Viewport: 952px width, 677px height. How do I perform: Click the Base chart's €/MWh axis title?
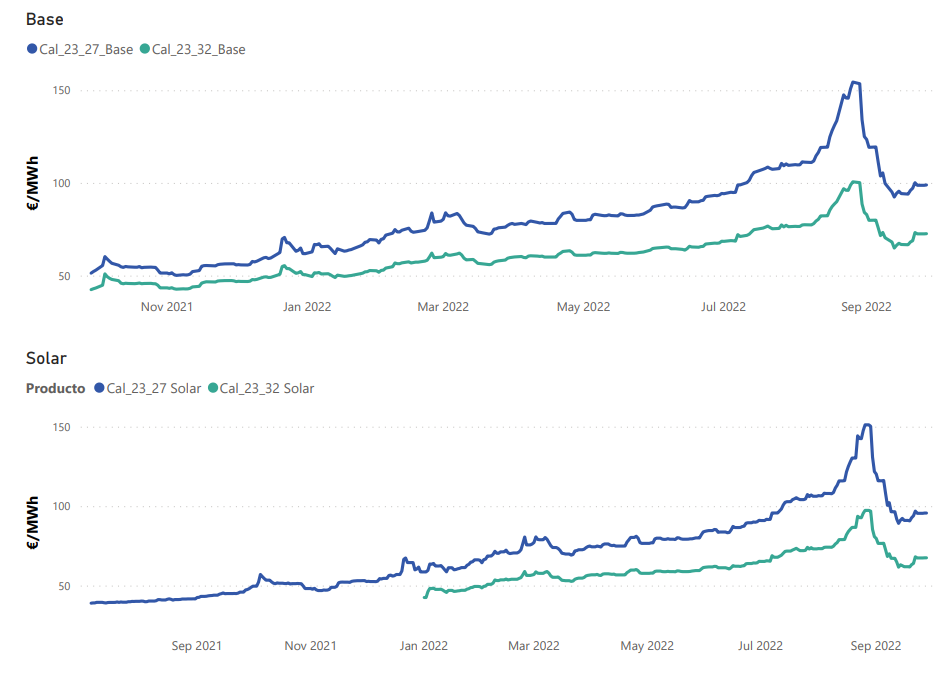coord(32,183)
